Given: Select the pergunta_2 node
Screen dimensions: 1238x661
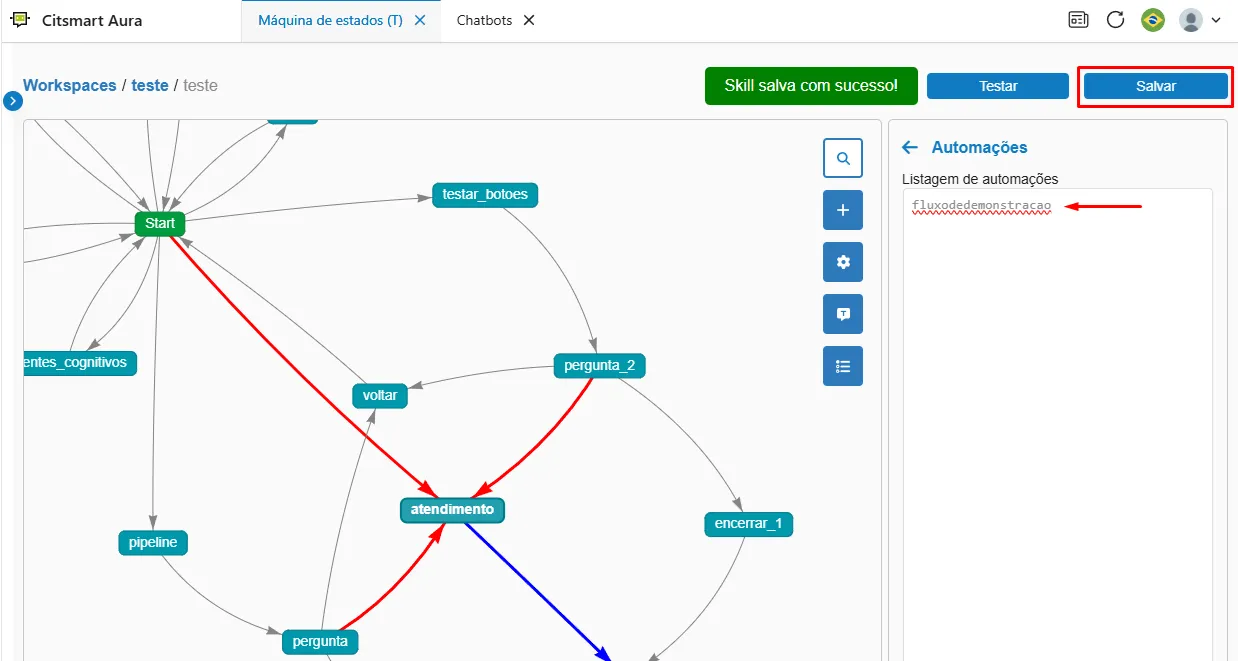Looking at the screenshot, I should click(599, 366).
